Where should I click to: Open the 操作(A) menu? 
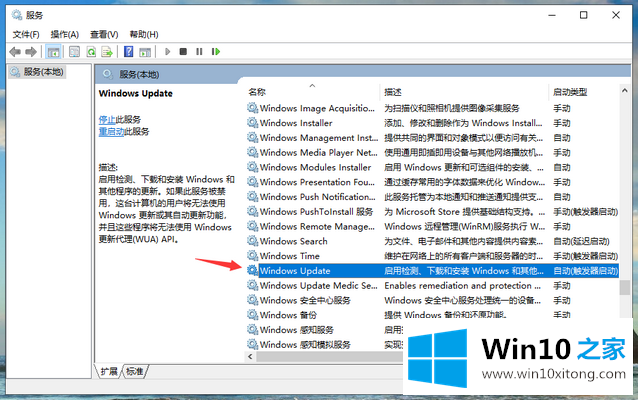click(65, 34)
